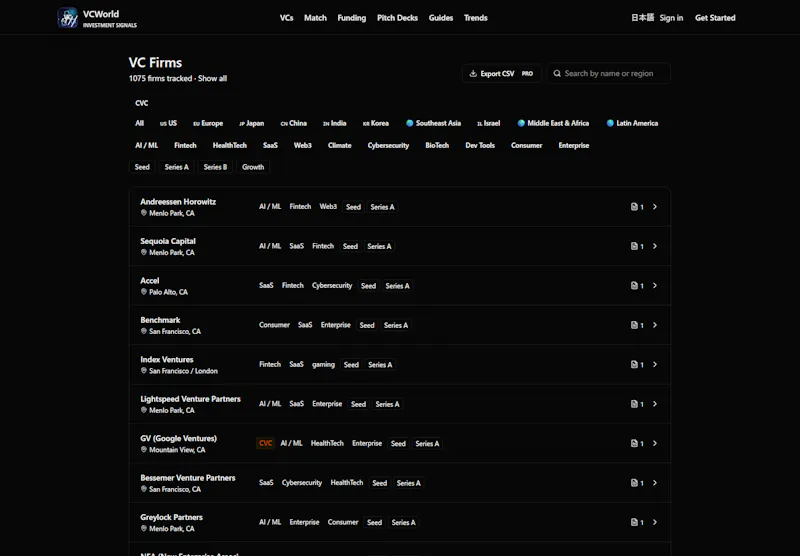Click Lightspeed Venture Partners document icon
Viewport: 800px width, 556px height.
(634, 404)
